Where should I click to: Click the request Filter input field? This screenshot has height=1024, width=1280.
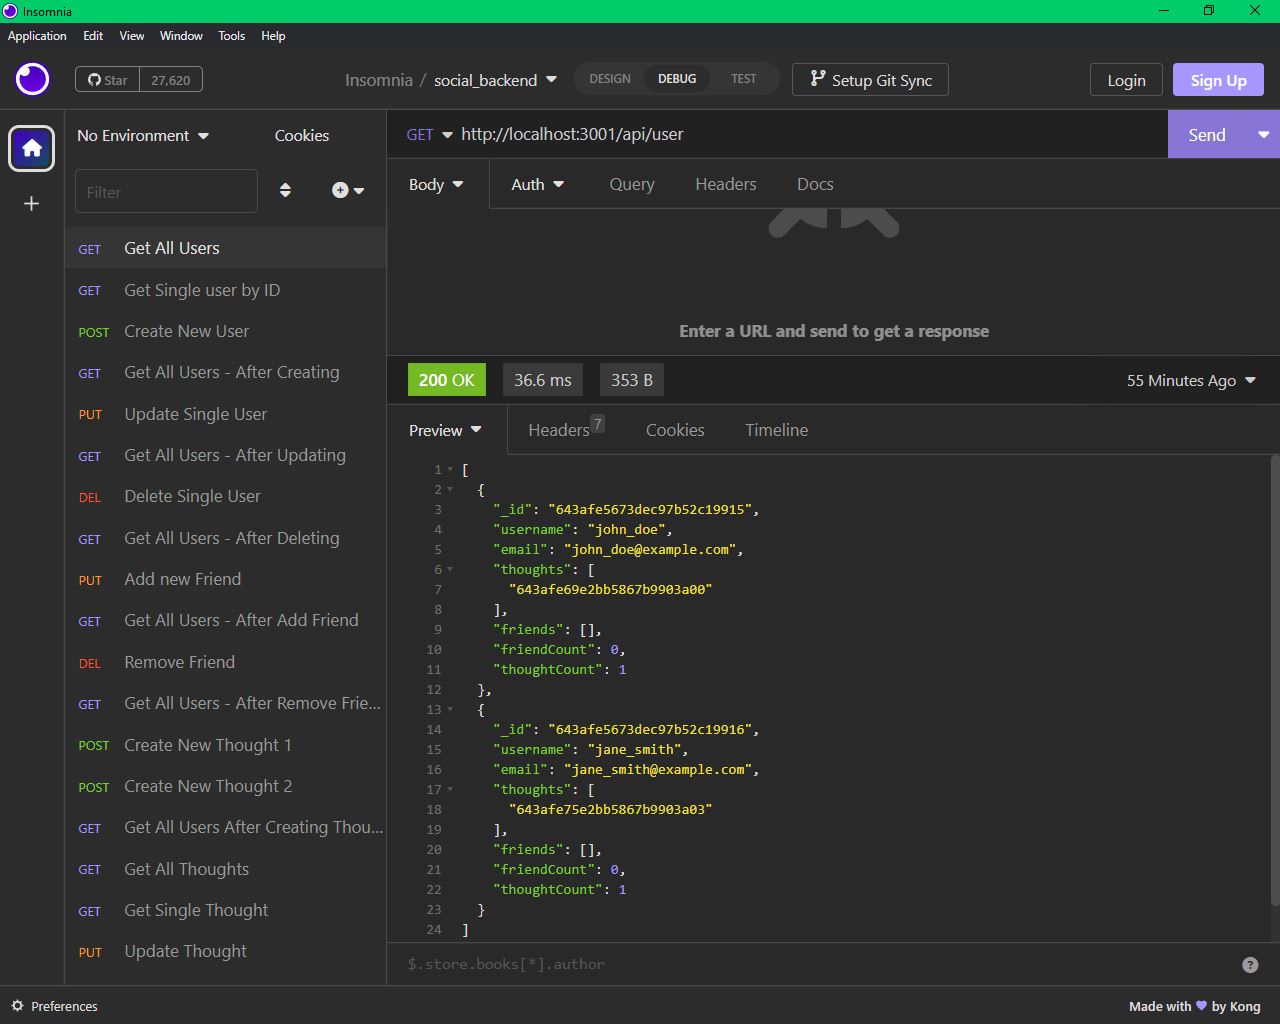[166, 191]
